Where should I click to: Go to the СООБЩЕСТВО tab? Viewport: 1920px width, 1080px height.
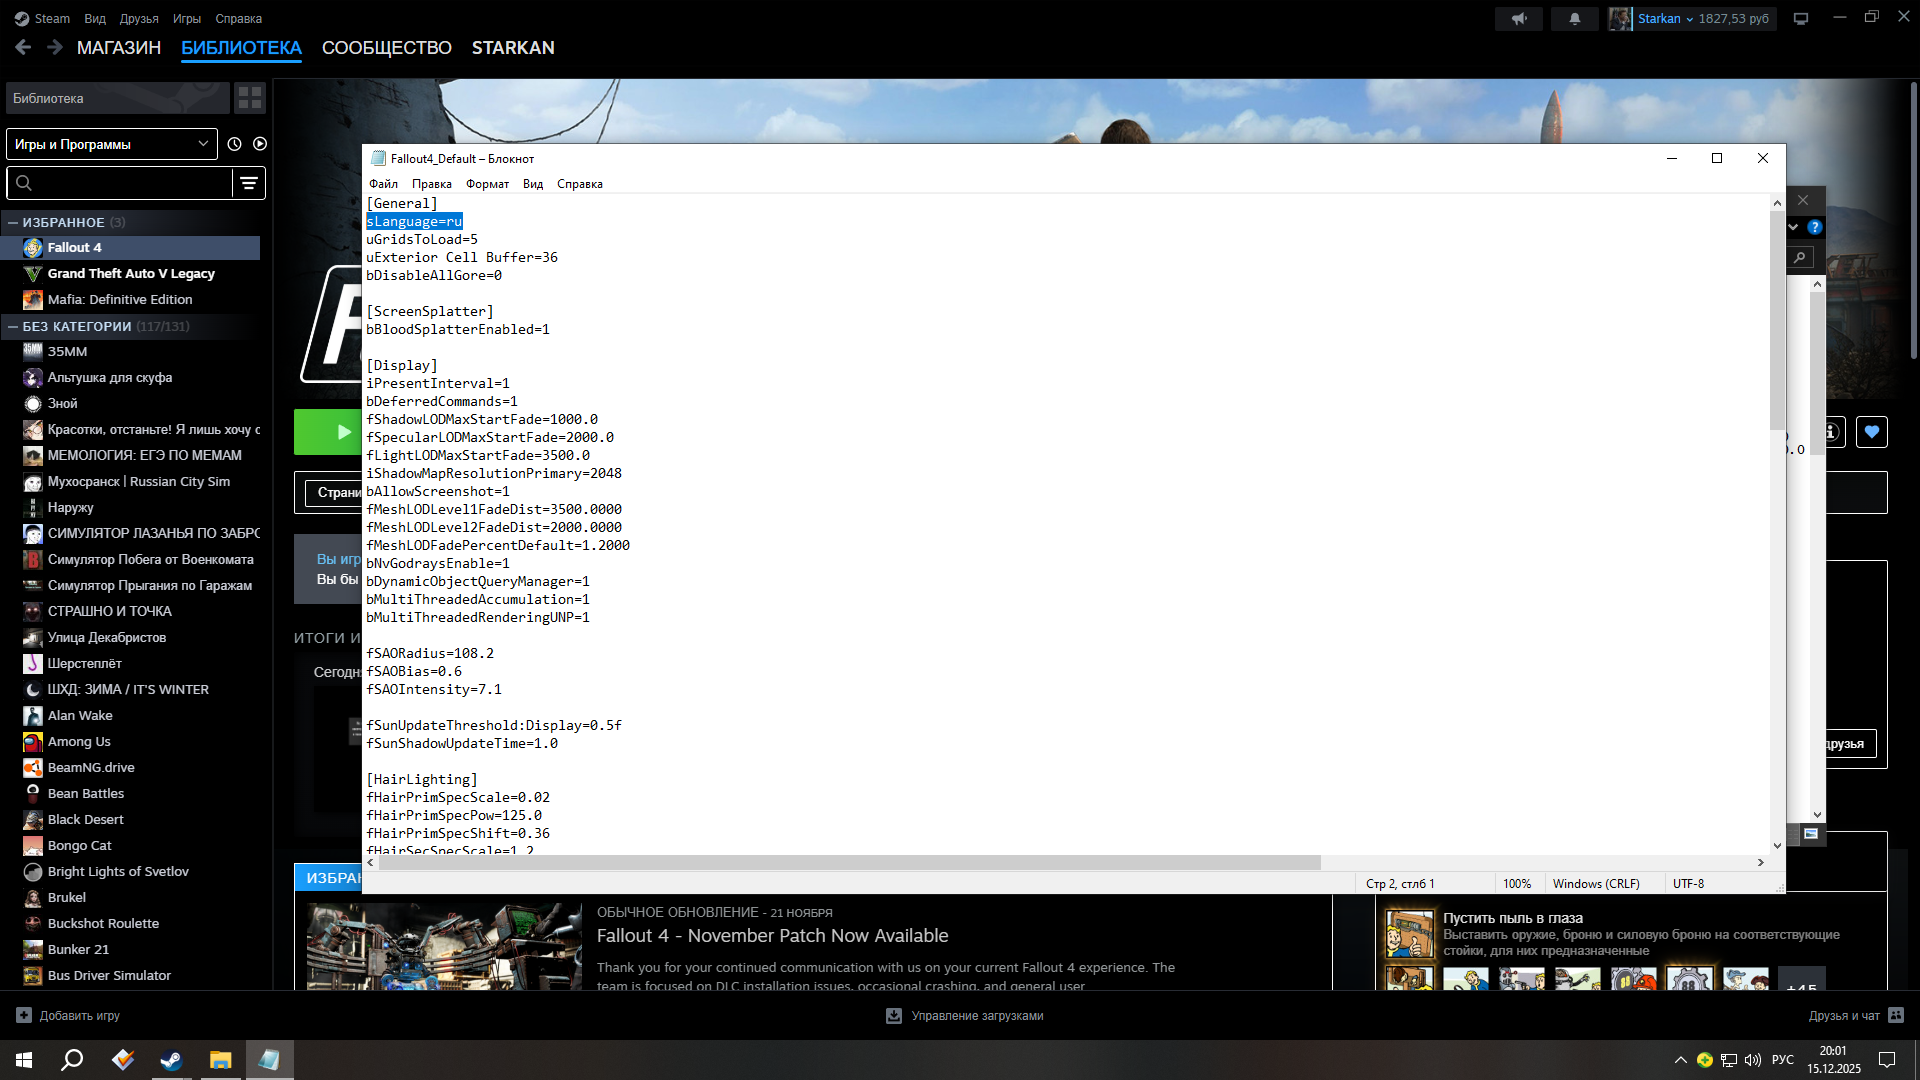click(387, 48)
